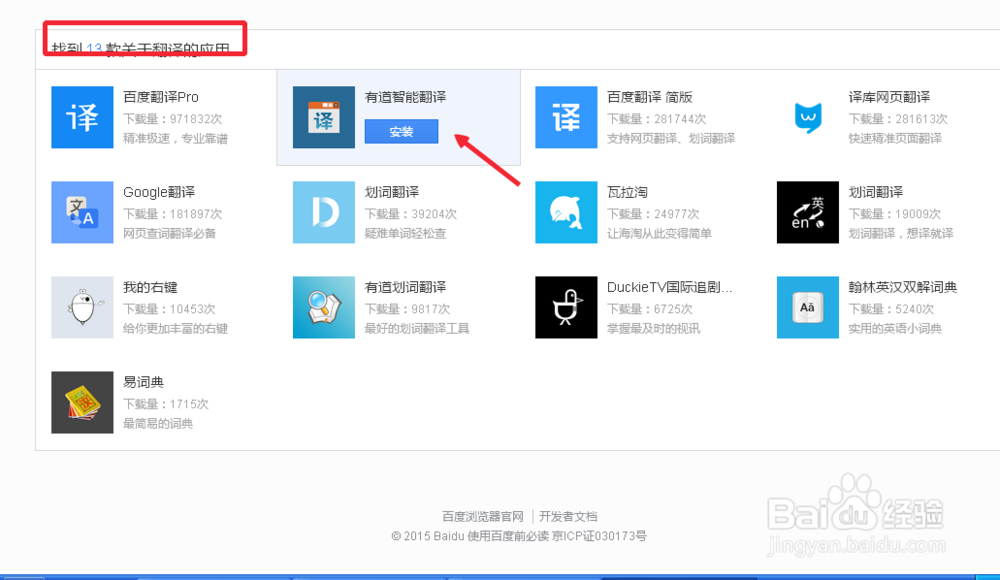Click the 有道划词翻译 magnifier icon
Viewport: 1000px width, 580px height.
point(324,308)
